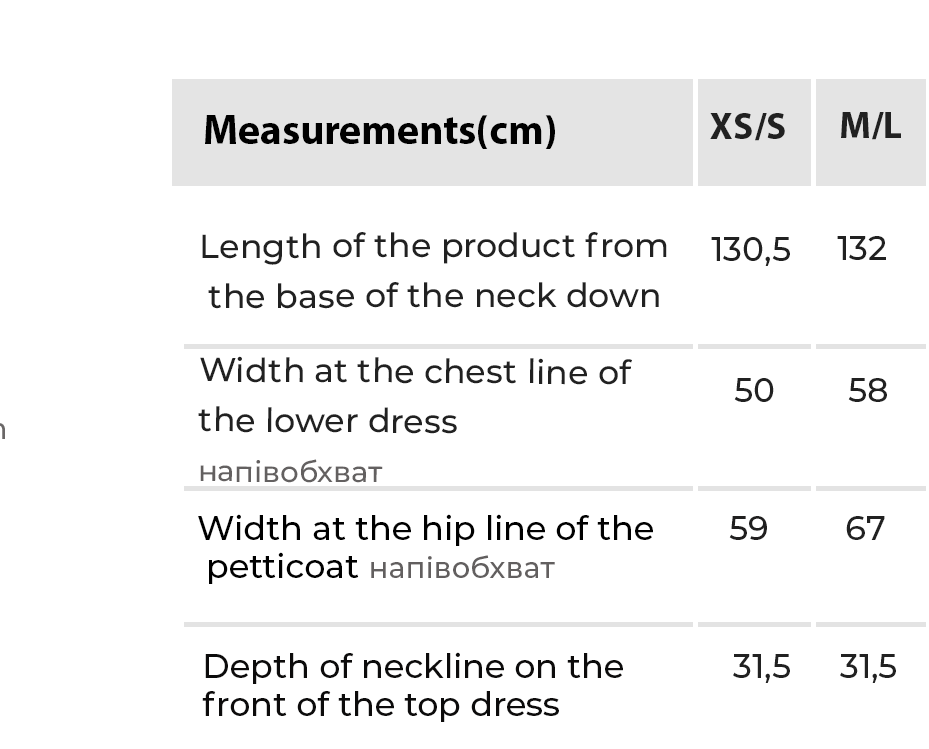Select the chest width value 50
The height and width of the screenshot is (749, 929).
coord(754,391)
